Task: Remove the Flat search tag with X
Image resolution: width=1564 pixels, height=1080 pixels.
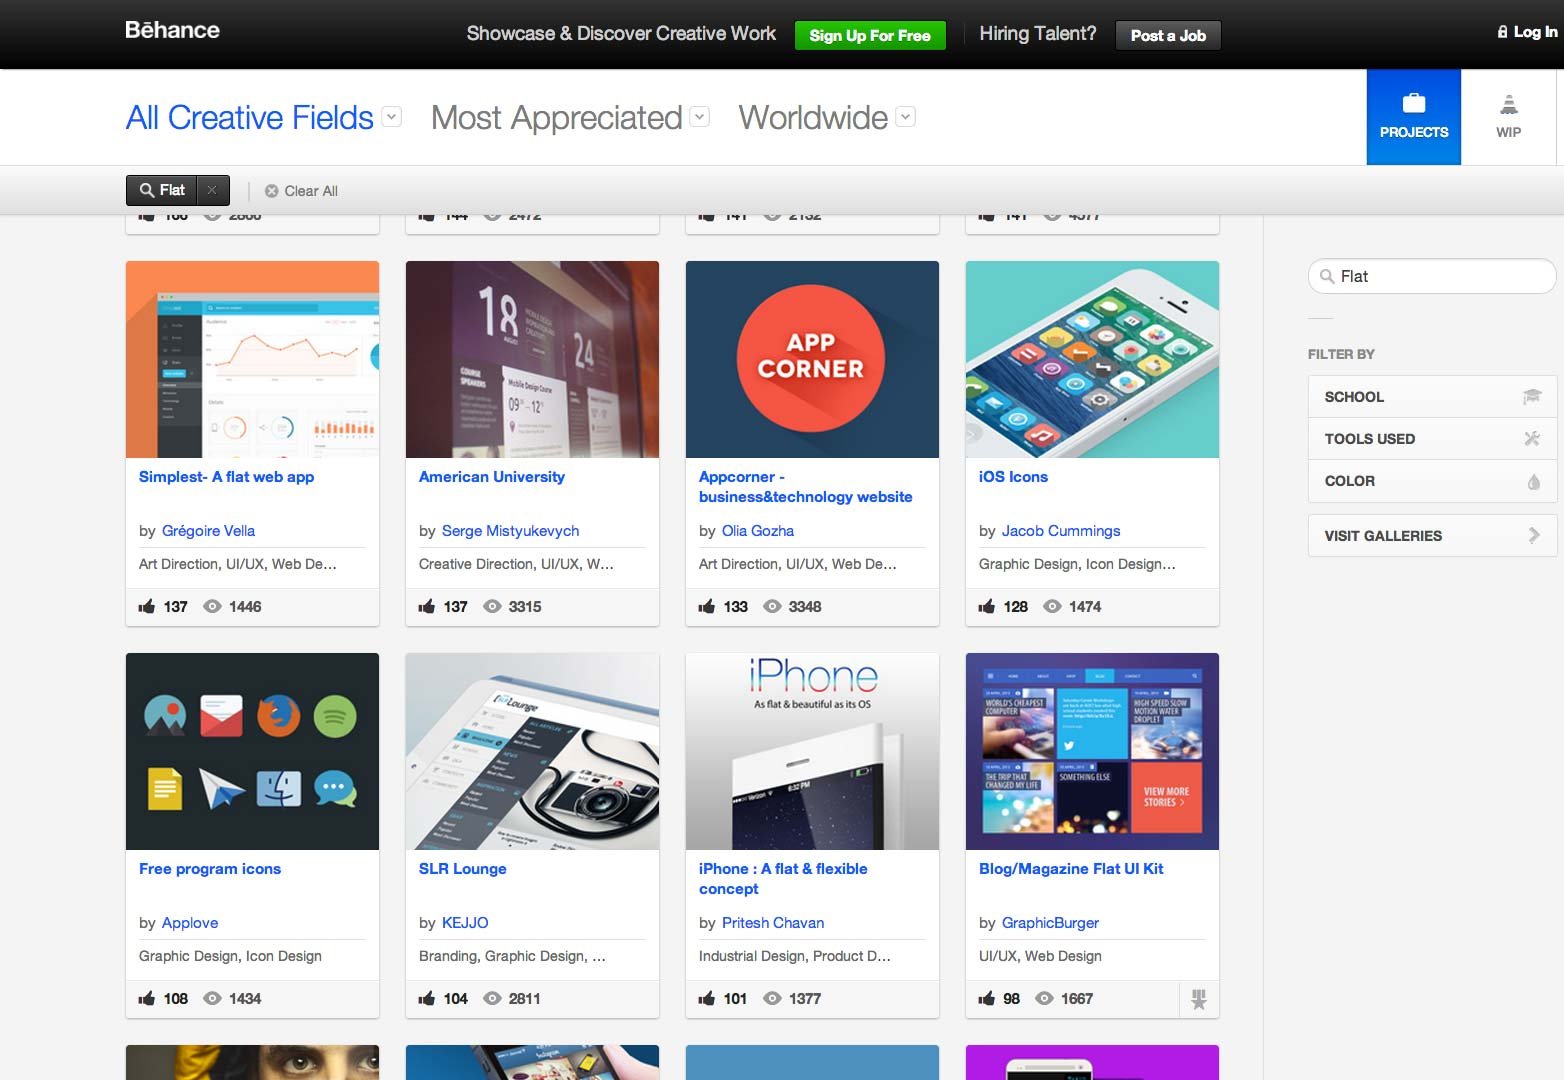Action: tap(212, 190)
